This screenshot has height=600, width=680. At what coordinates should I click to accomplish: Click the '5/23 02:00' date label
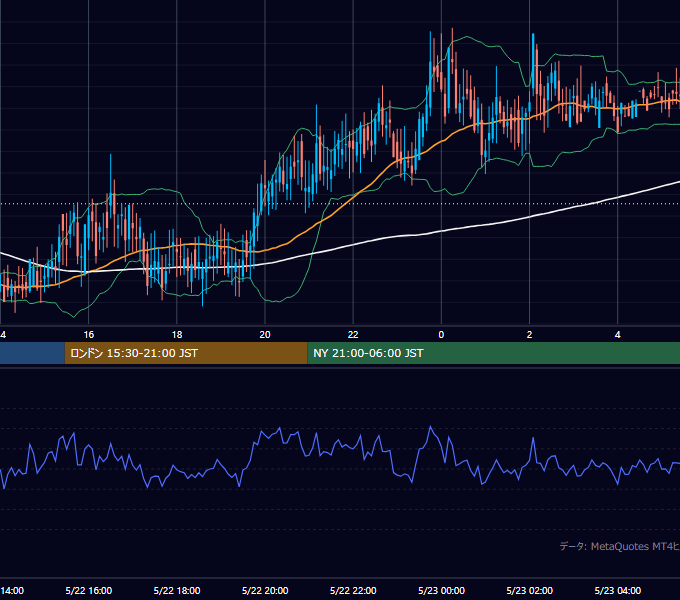tap(530, 591)
